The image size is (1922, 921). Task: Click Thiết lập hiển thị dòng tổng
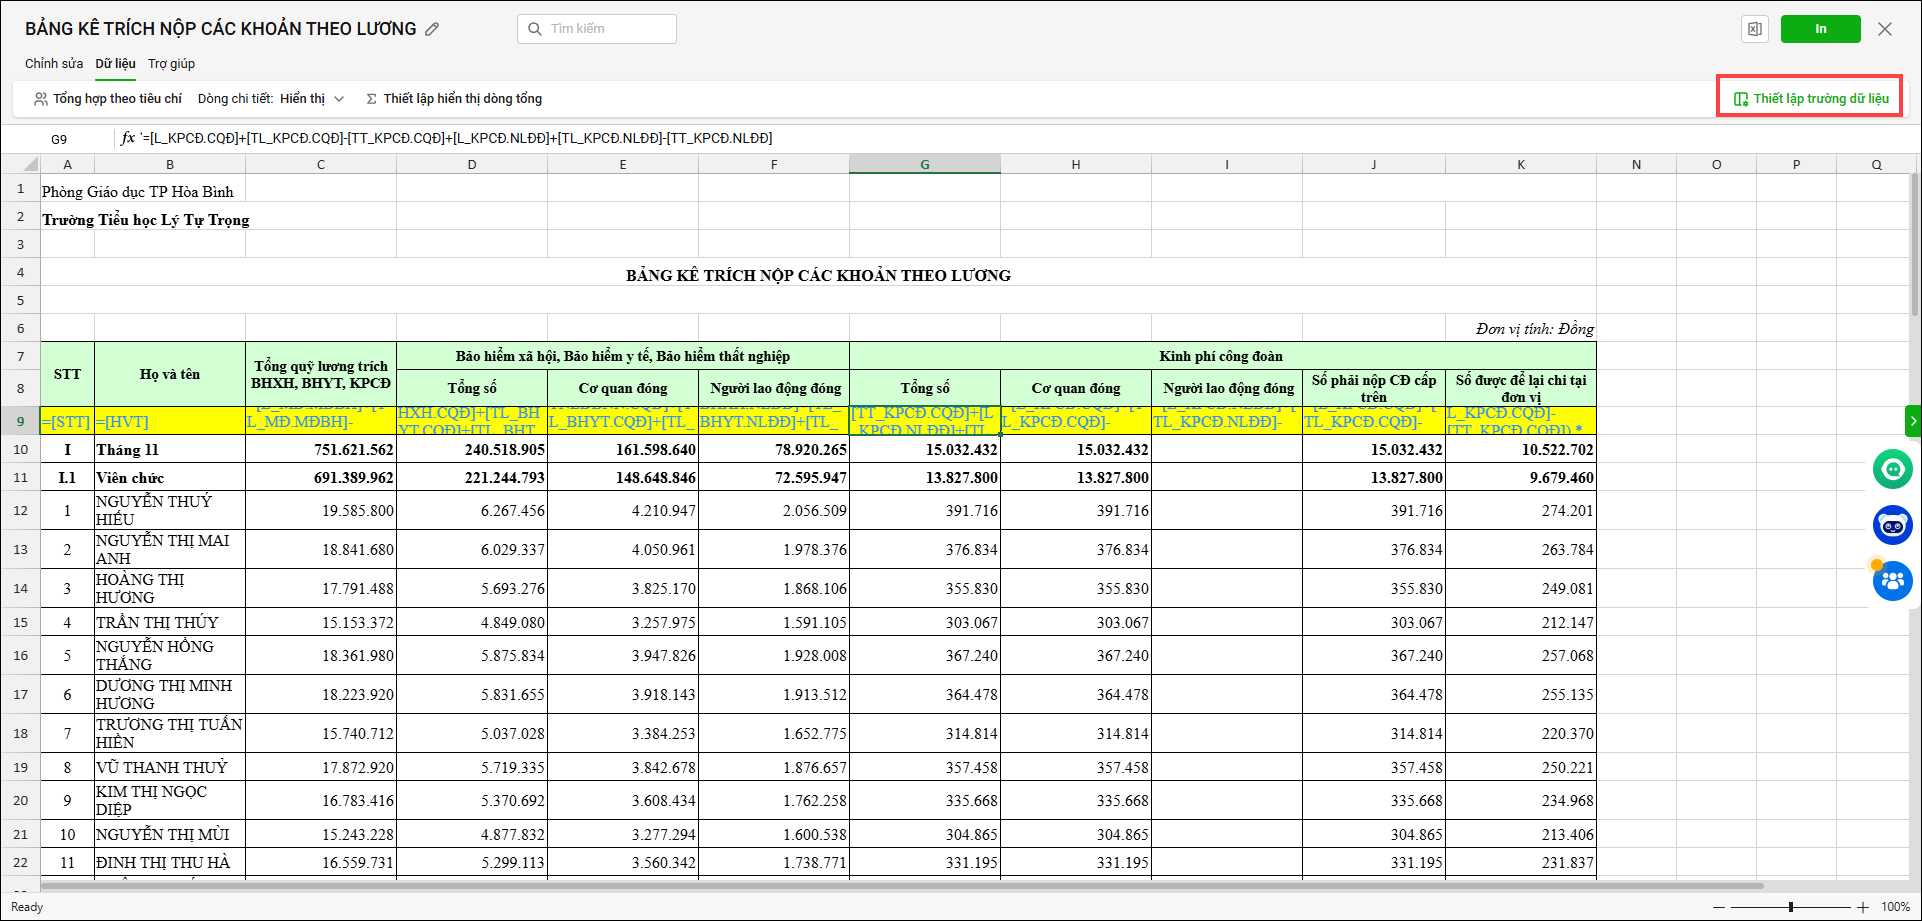pos(454,99)
